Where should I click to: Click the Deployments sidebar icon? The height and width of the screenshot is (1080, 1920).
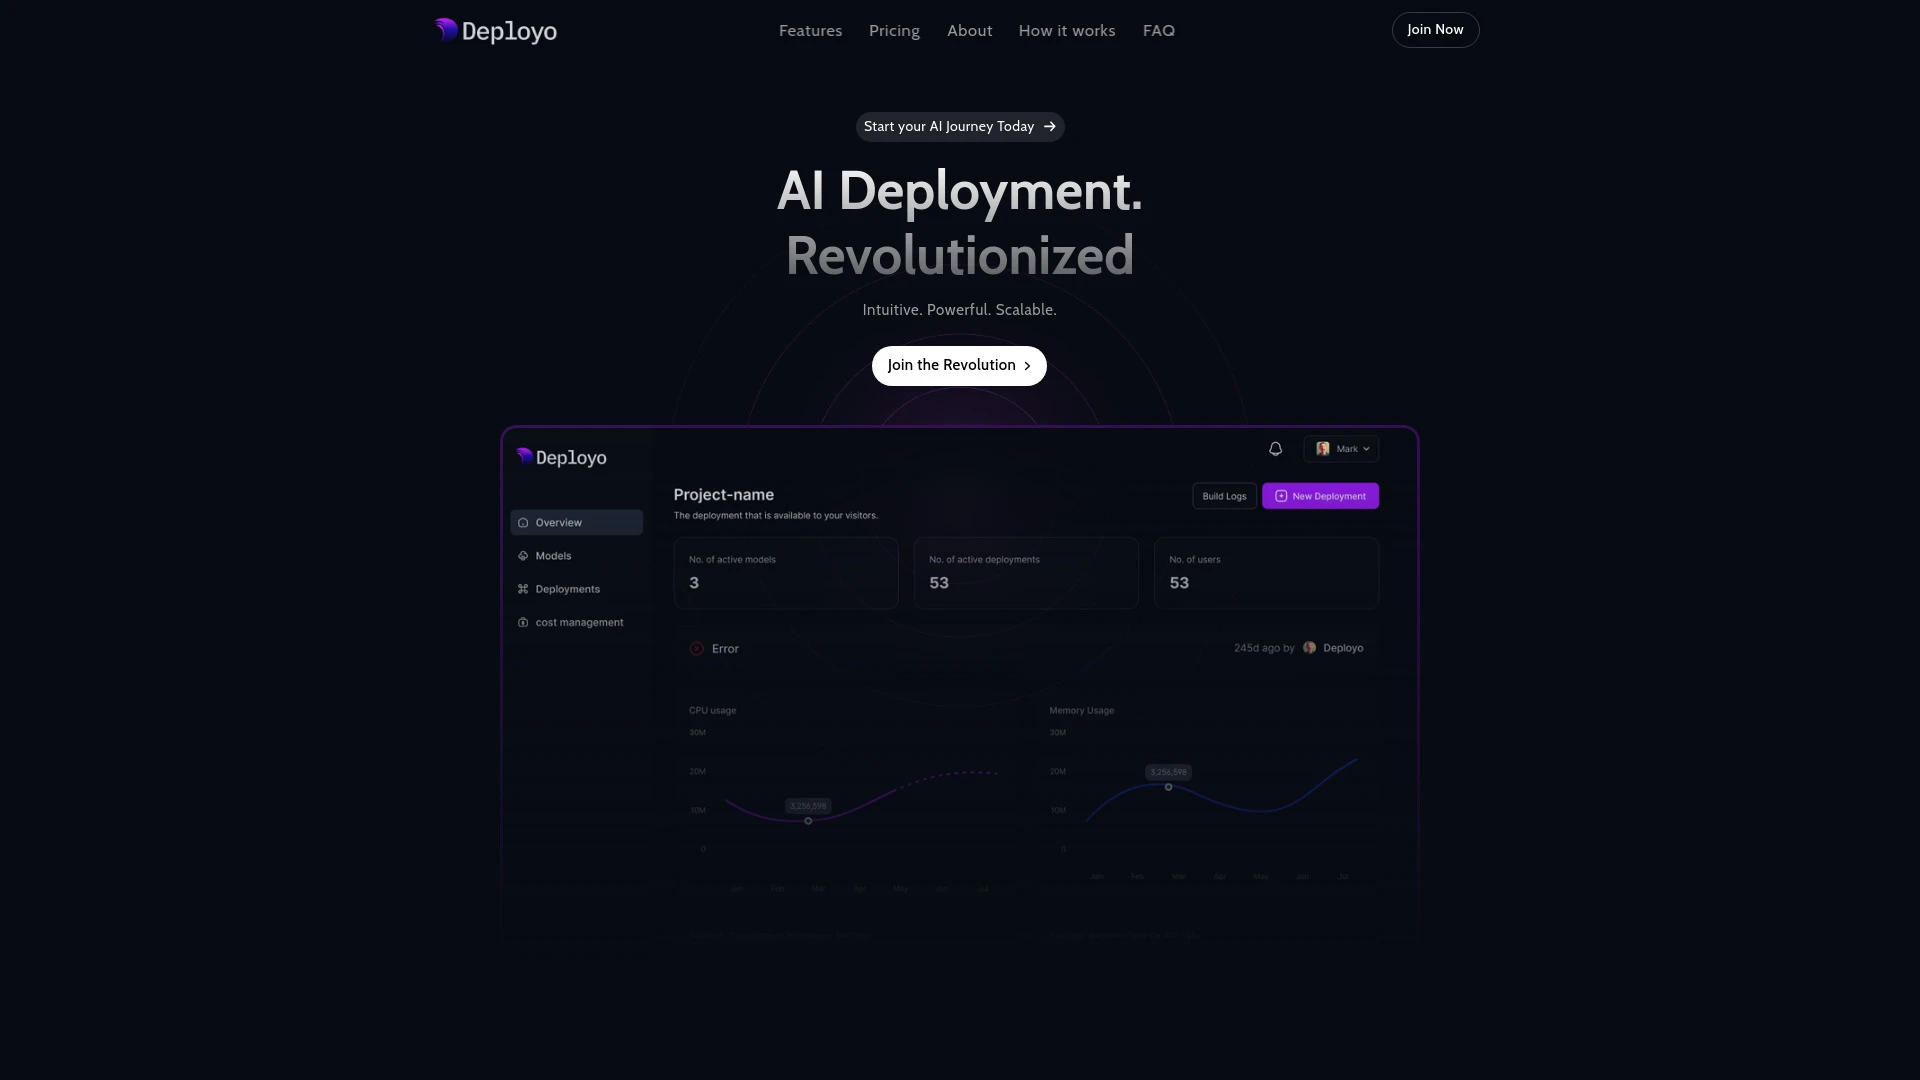[522, 588]
